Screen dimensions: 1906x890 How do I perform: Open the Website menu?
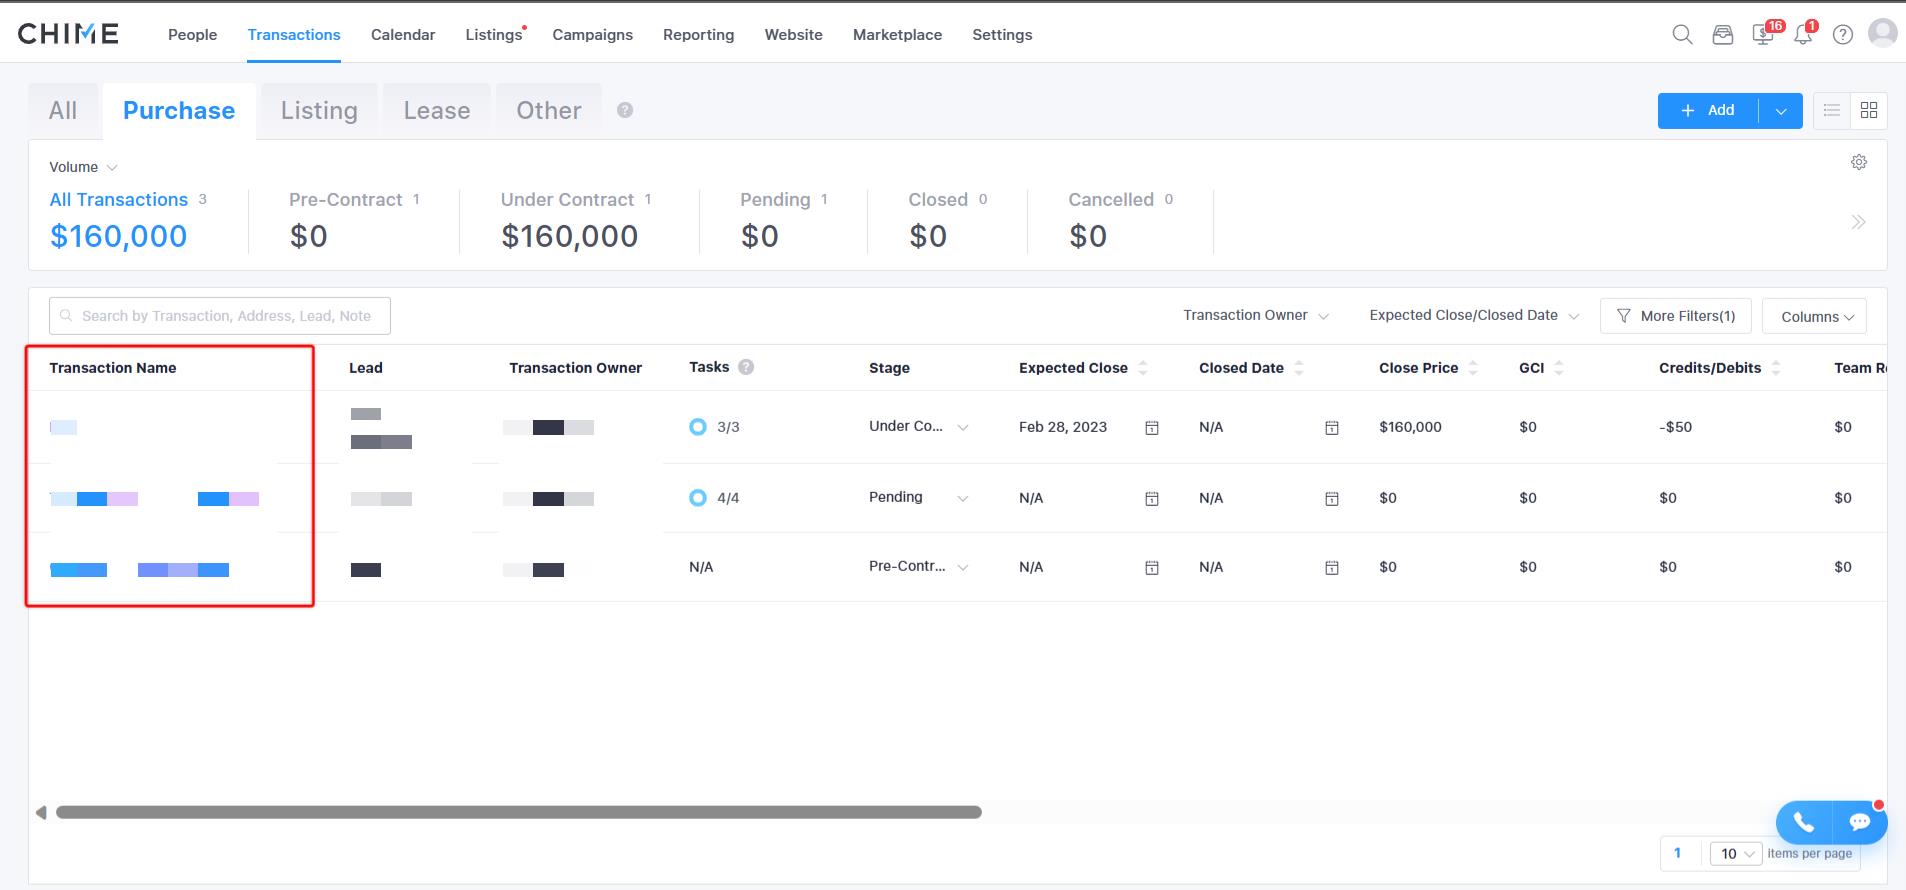click(793, 34)
